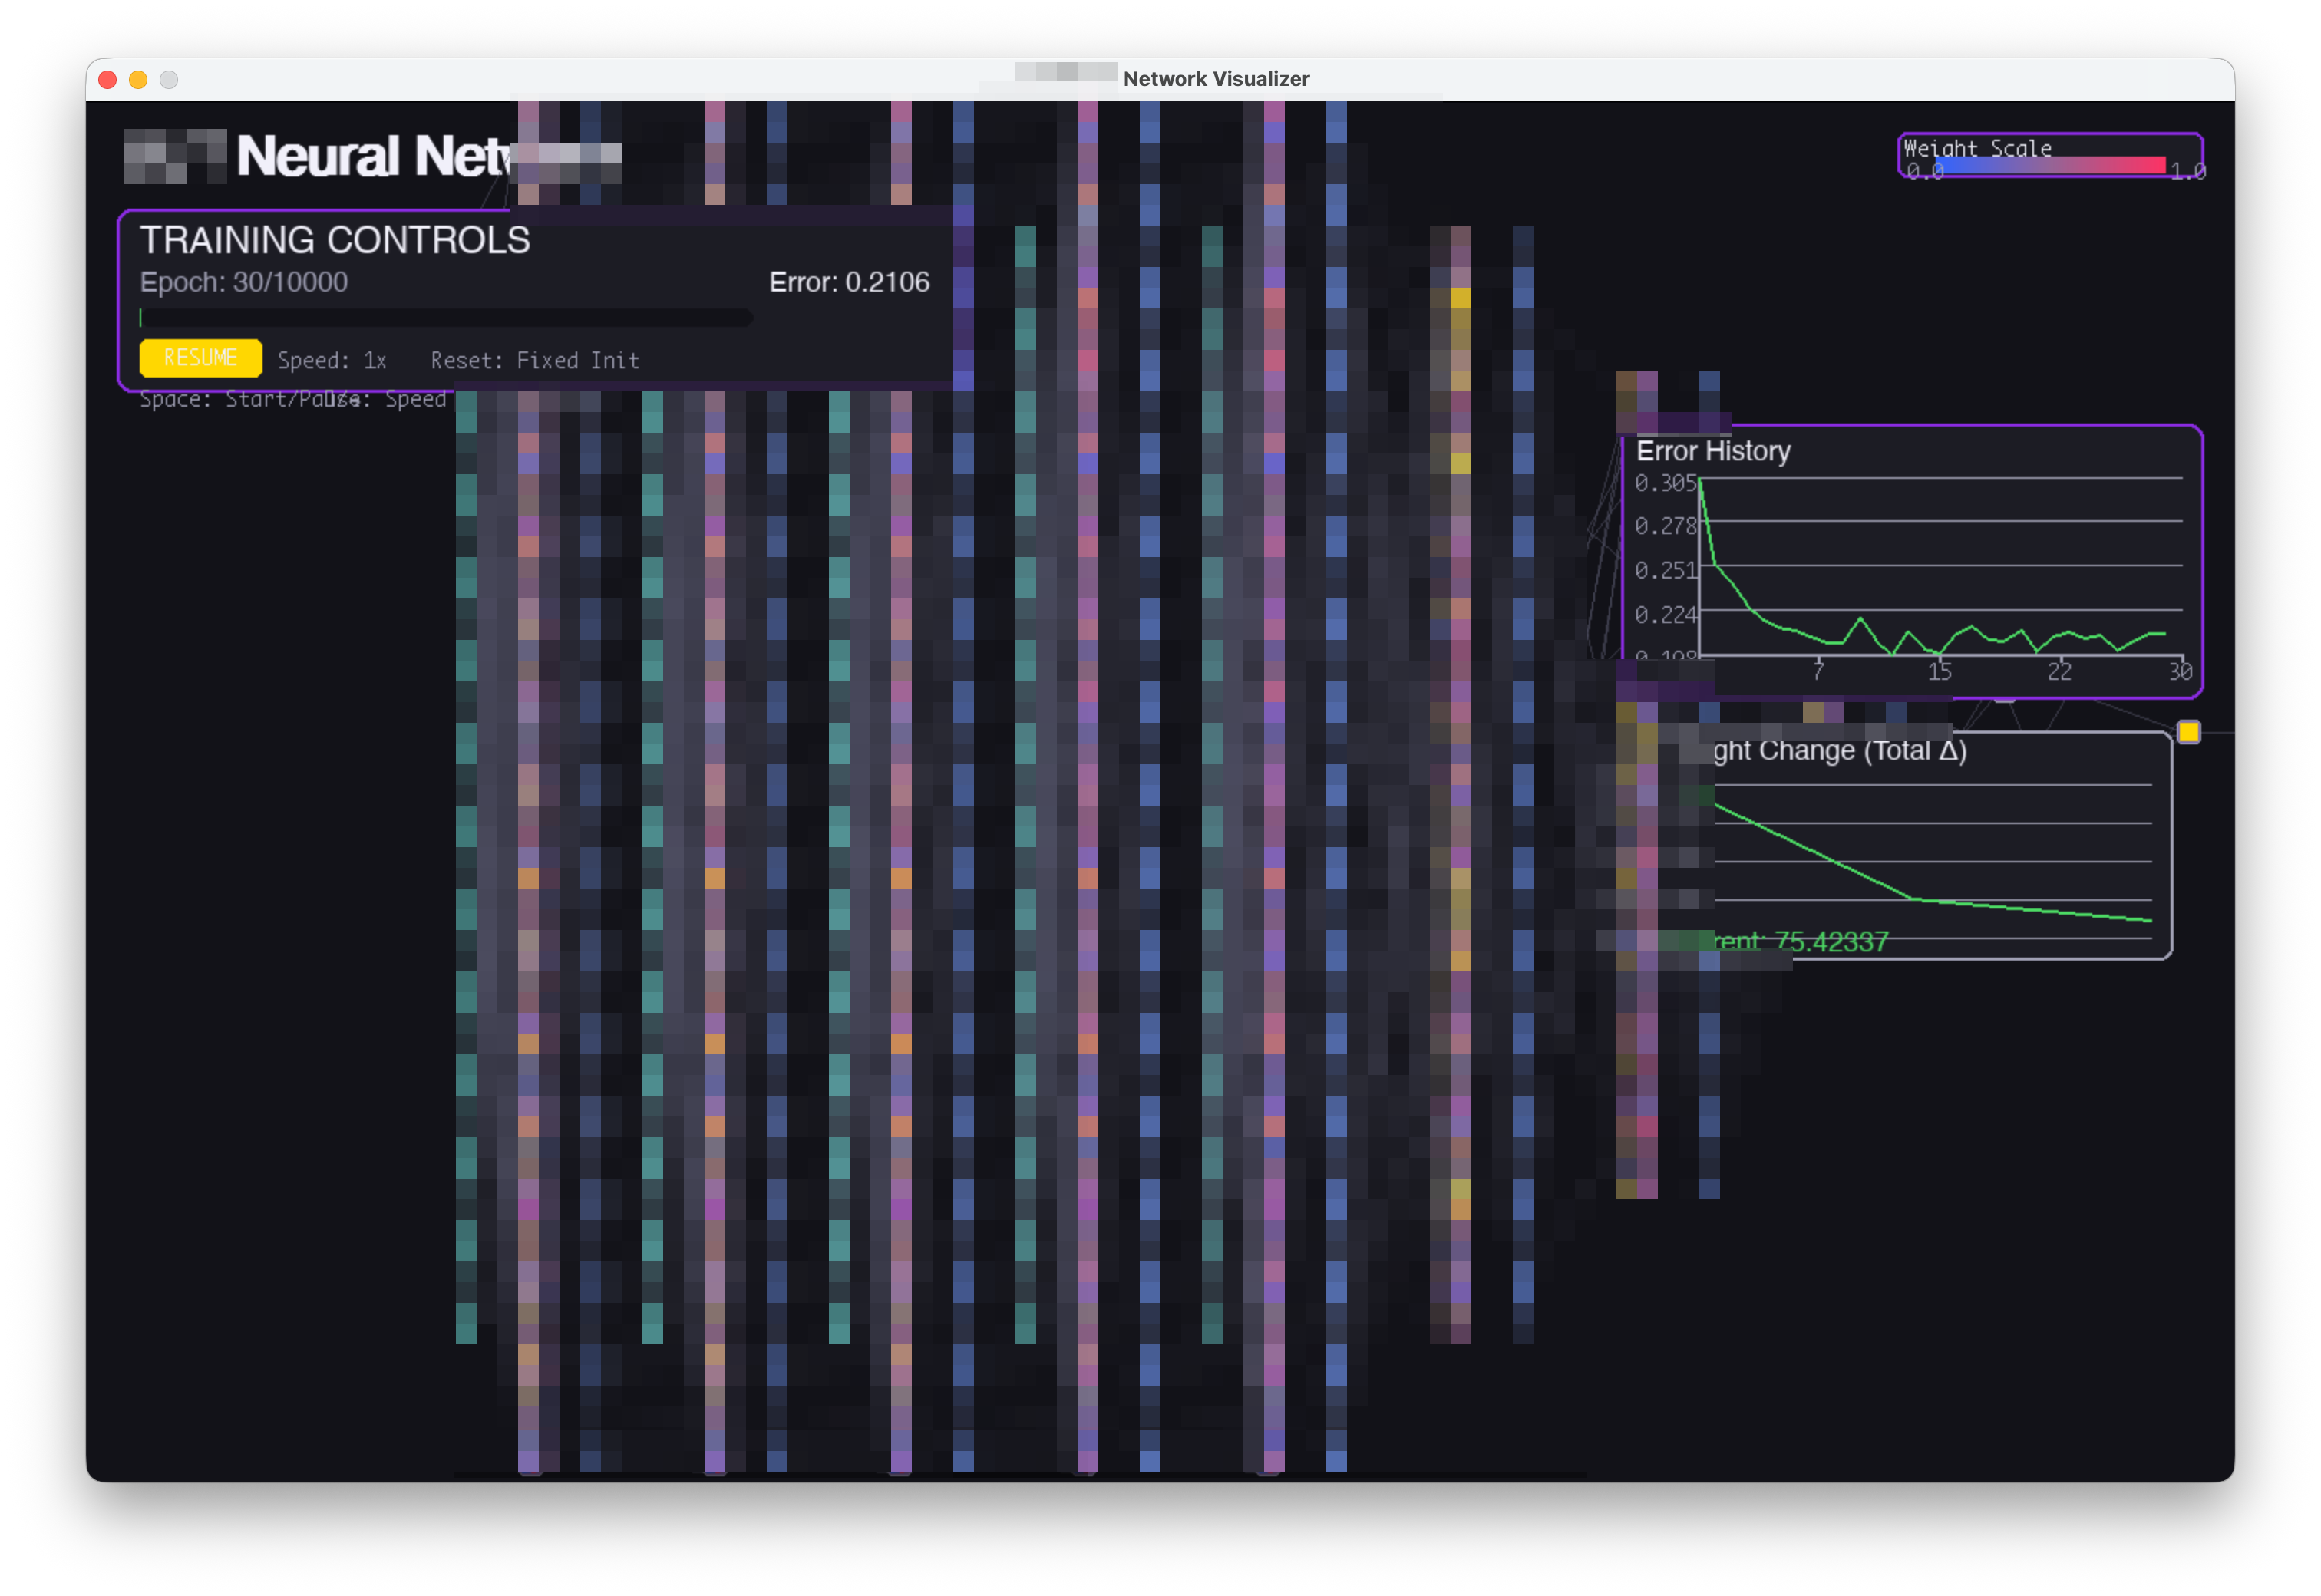Close the window with the red button
2321x1596 pixels.
coord(108,80)
